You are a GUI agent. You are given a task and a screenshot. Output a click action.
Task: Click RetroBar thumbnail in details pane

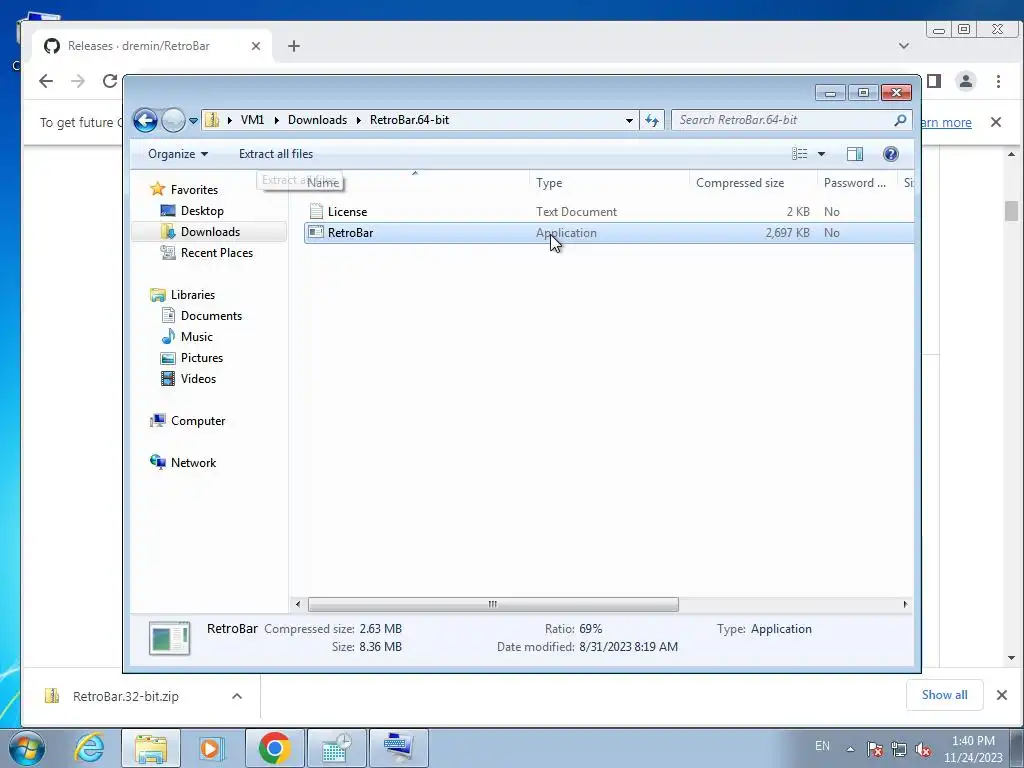pyautogui.click(x=170, y=638)
